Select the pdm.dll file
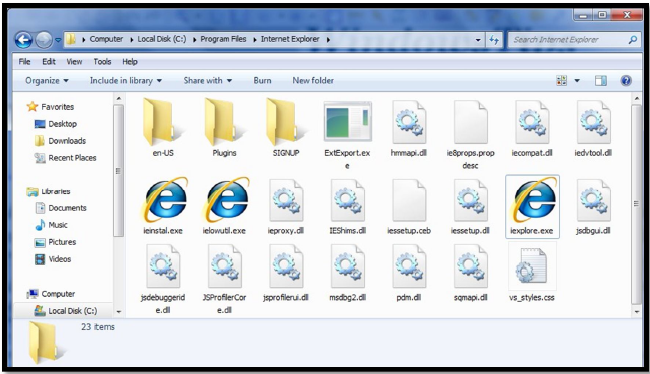The height and width of the screenshot is (374, 650). click(x=409, y=273)
